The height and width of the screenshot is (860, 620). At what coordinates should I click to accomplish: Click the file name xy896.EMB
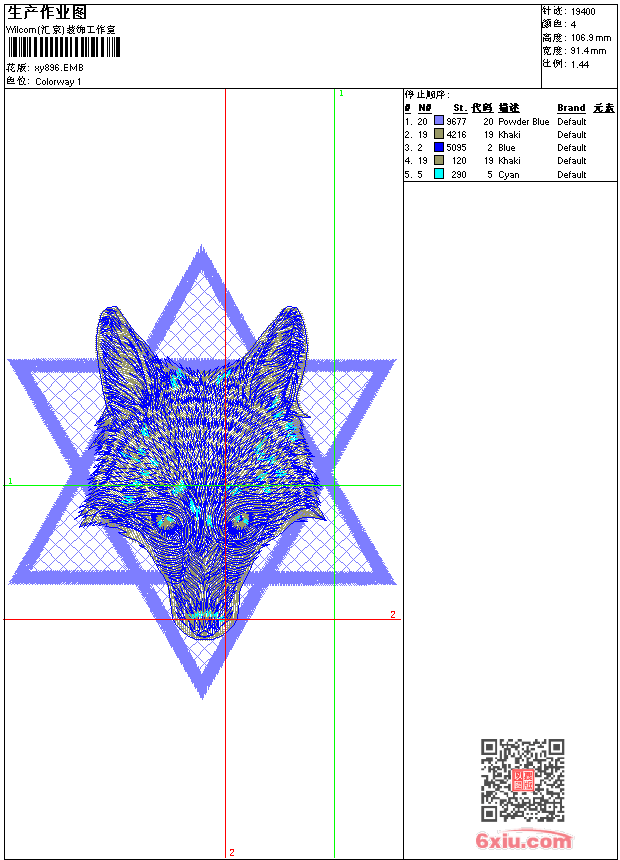pos(59,68)
